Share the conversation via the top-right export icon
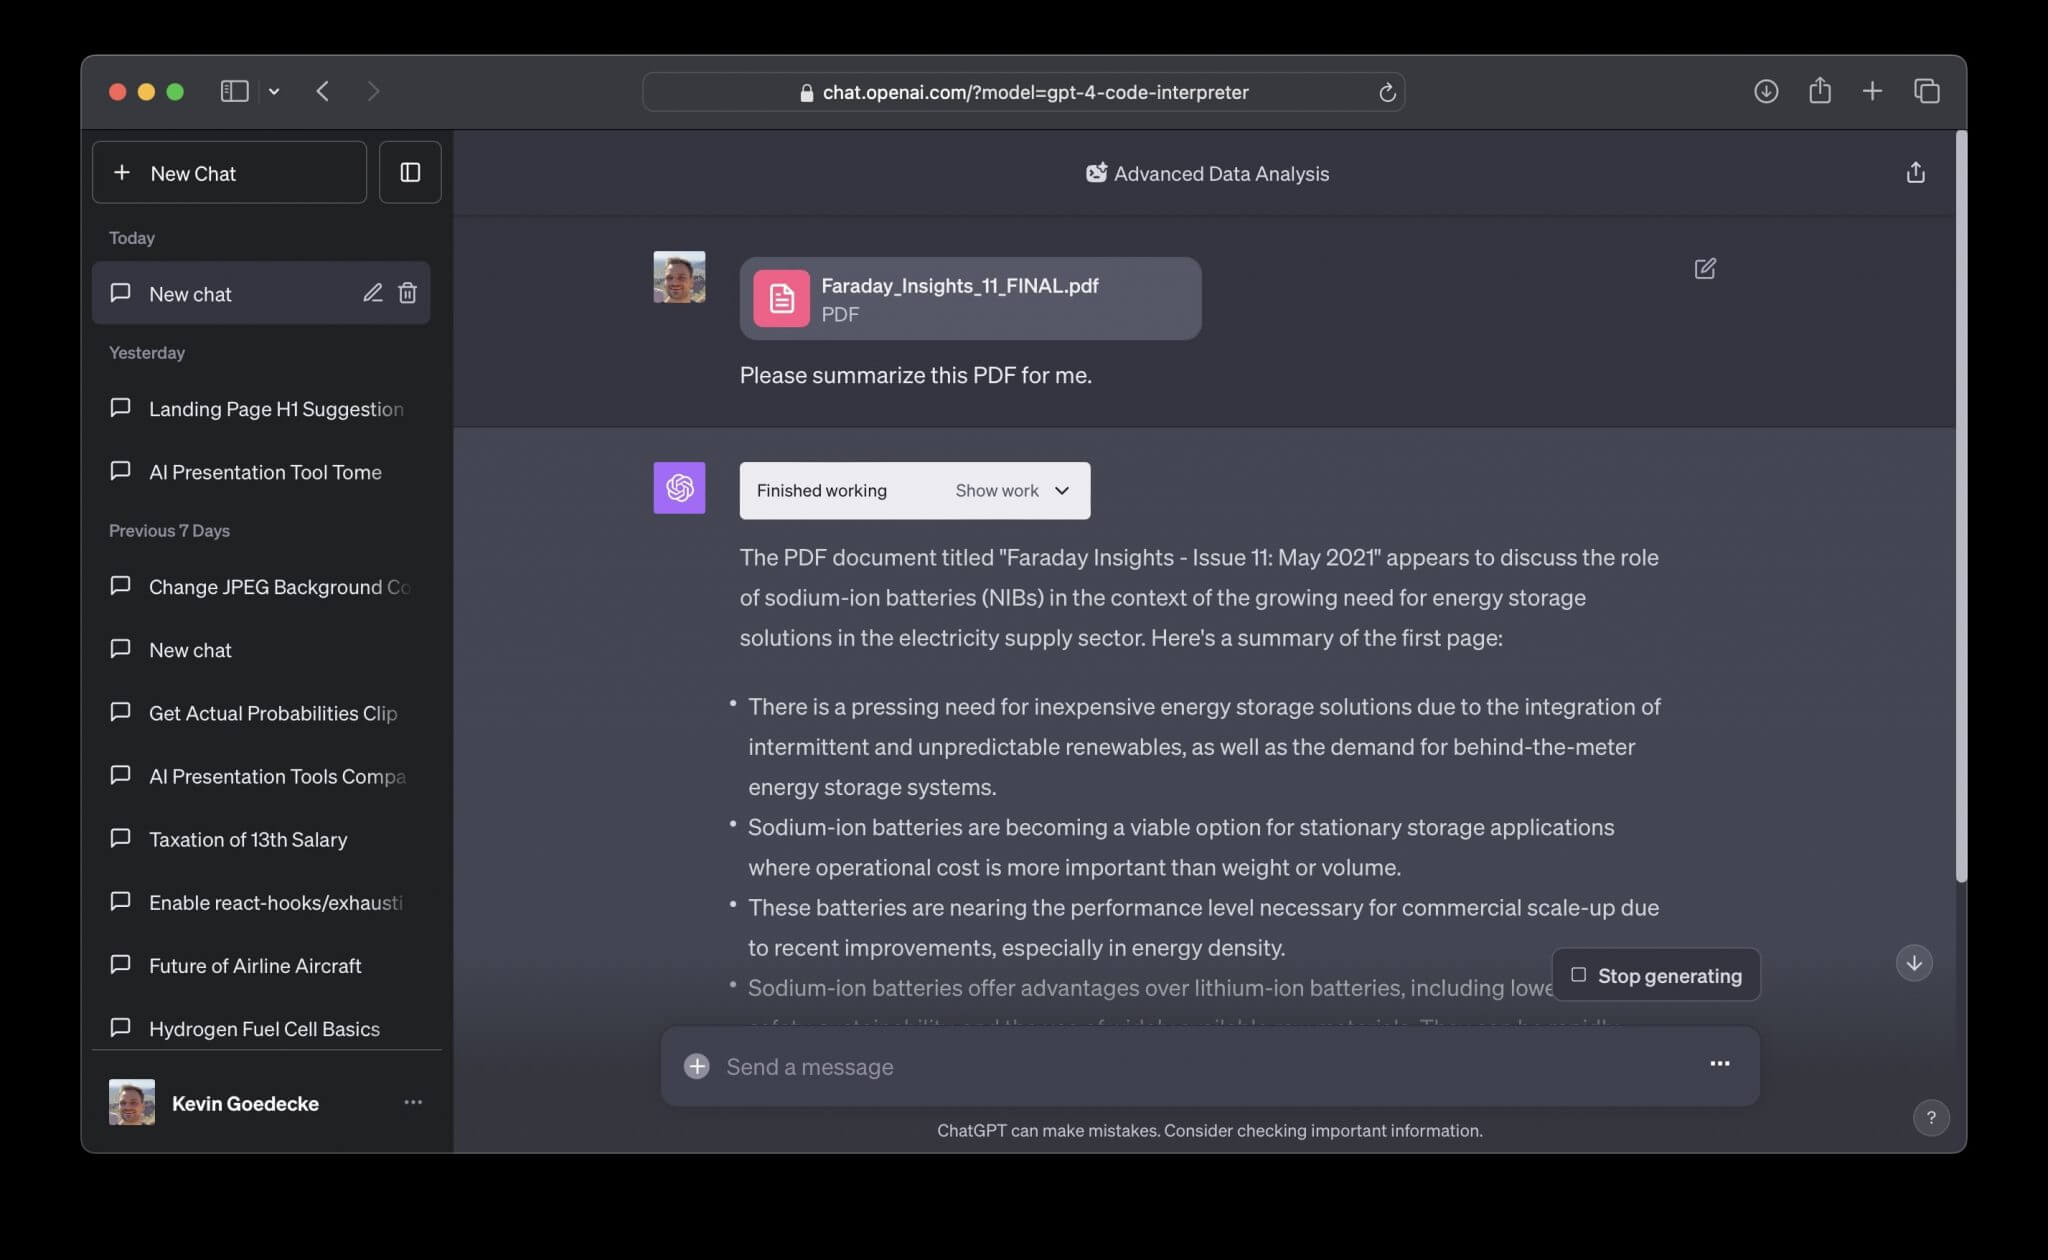The height and width of the screenshot is (1260, 2048). pos(1916,172)
